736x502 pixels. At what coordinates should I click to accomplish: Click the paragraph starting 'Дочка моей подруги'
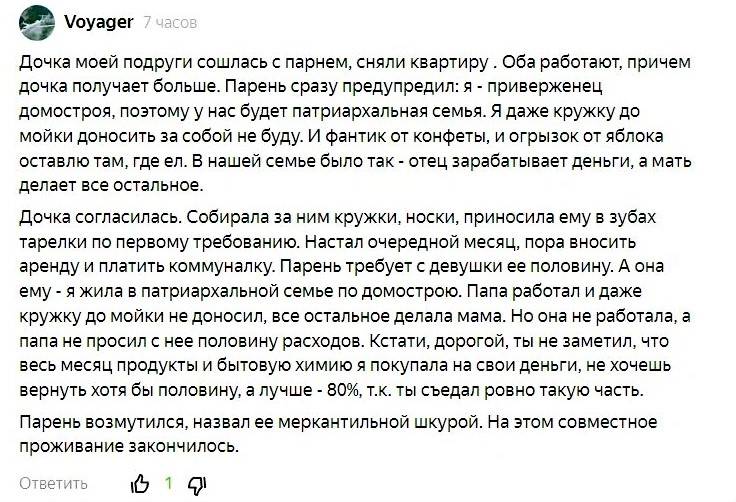[x=355, y=124]
